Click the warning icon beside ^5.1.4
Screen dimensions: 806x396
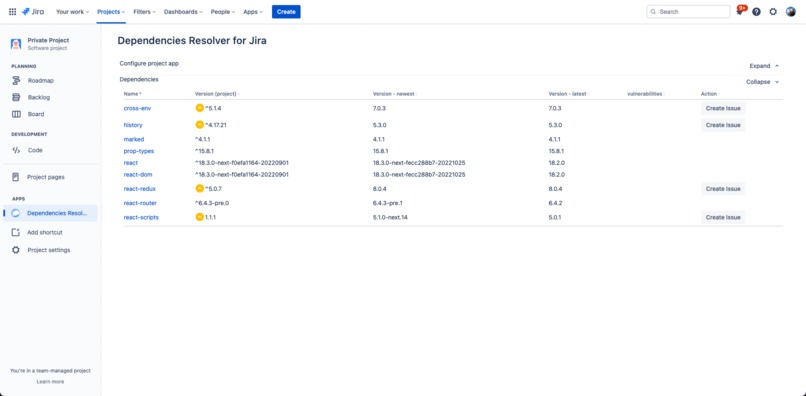pos(199,108)
